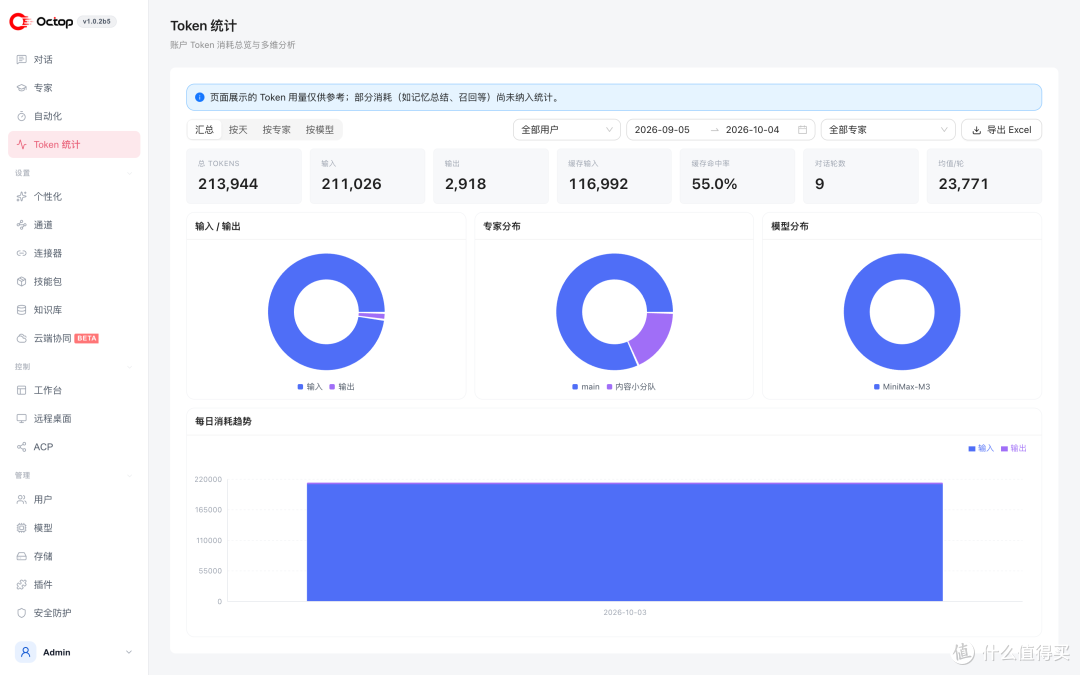1080x675 pixels.
Task: Expand the Admin account menu chevron
Action: (129, 652)
